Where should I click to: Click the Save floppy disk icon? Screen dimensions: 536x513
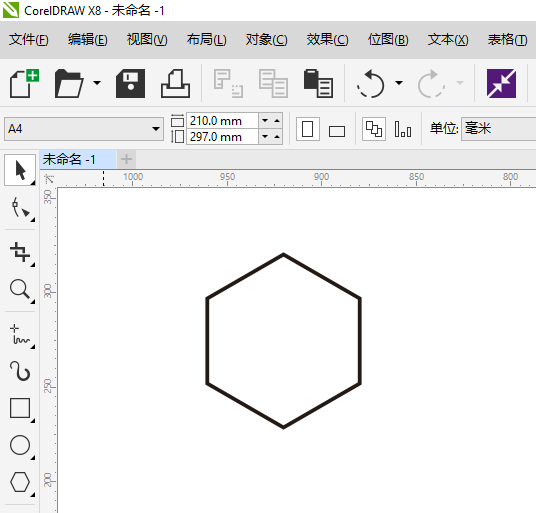point(130,83)
